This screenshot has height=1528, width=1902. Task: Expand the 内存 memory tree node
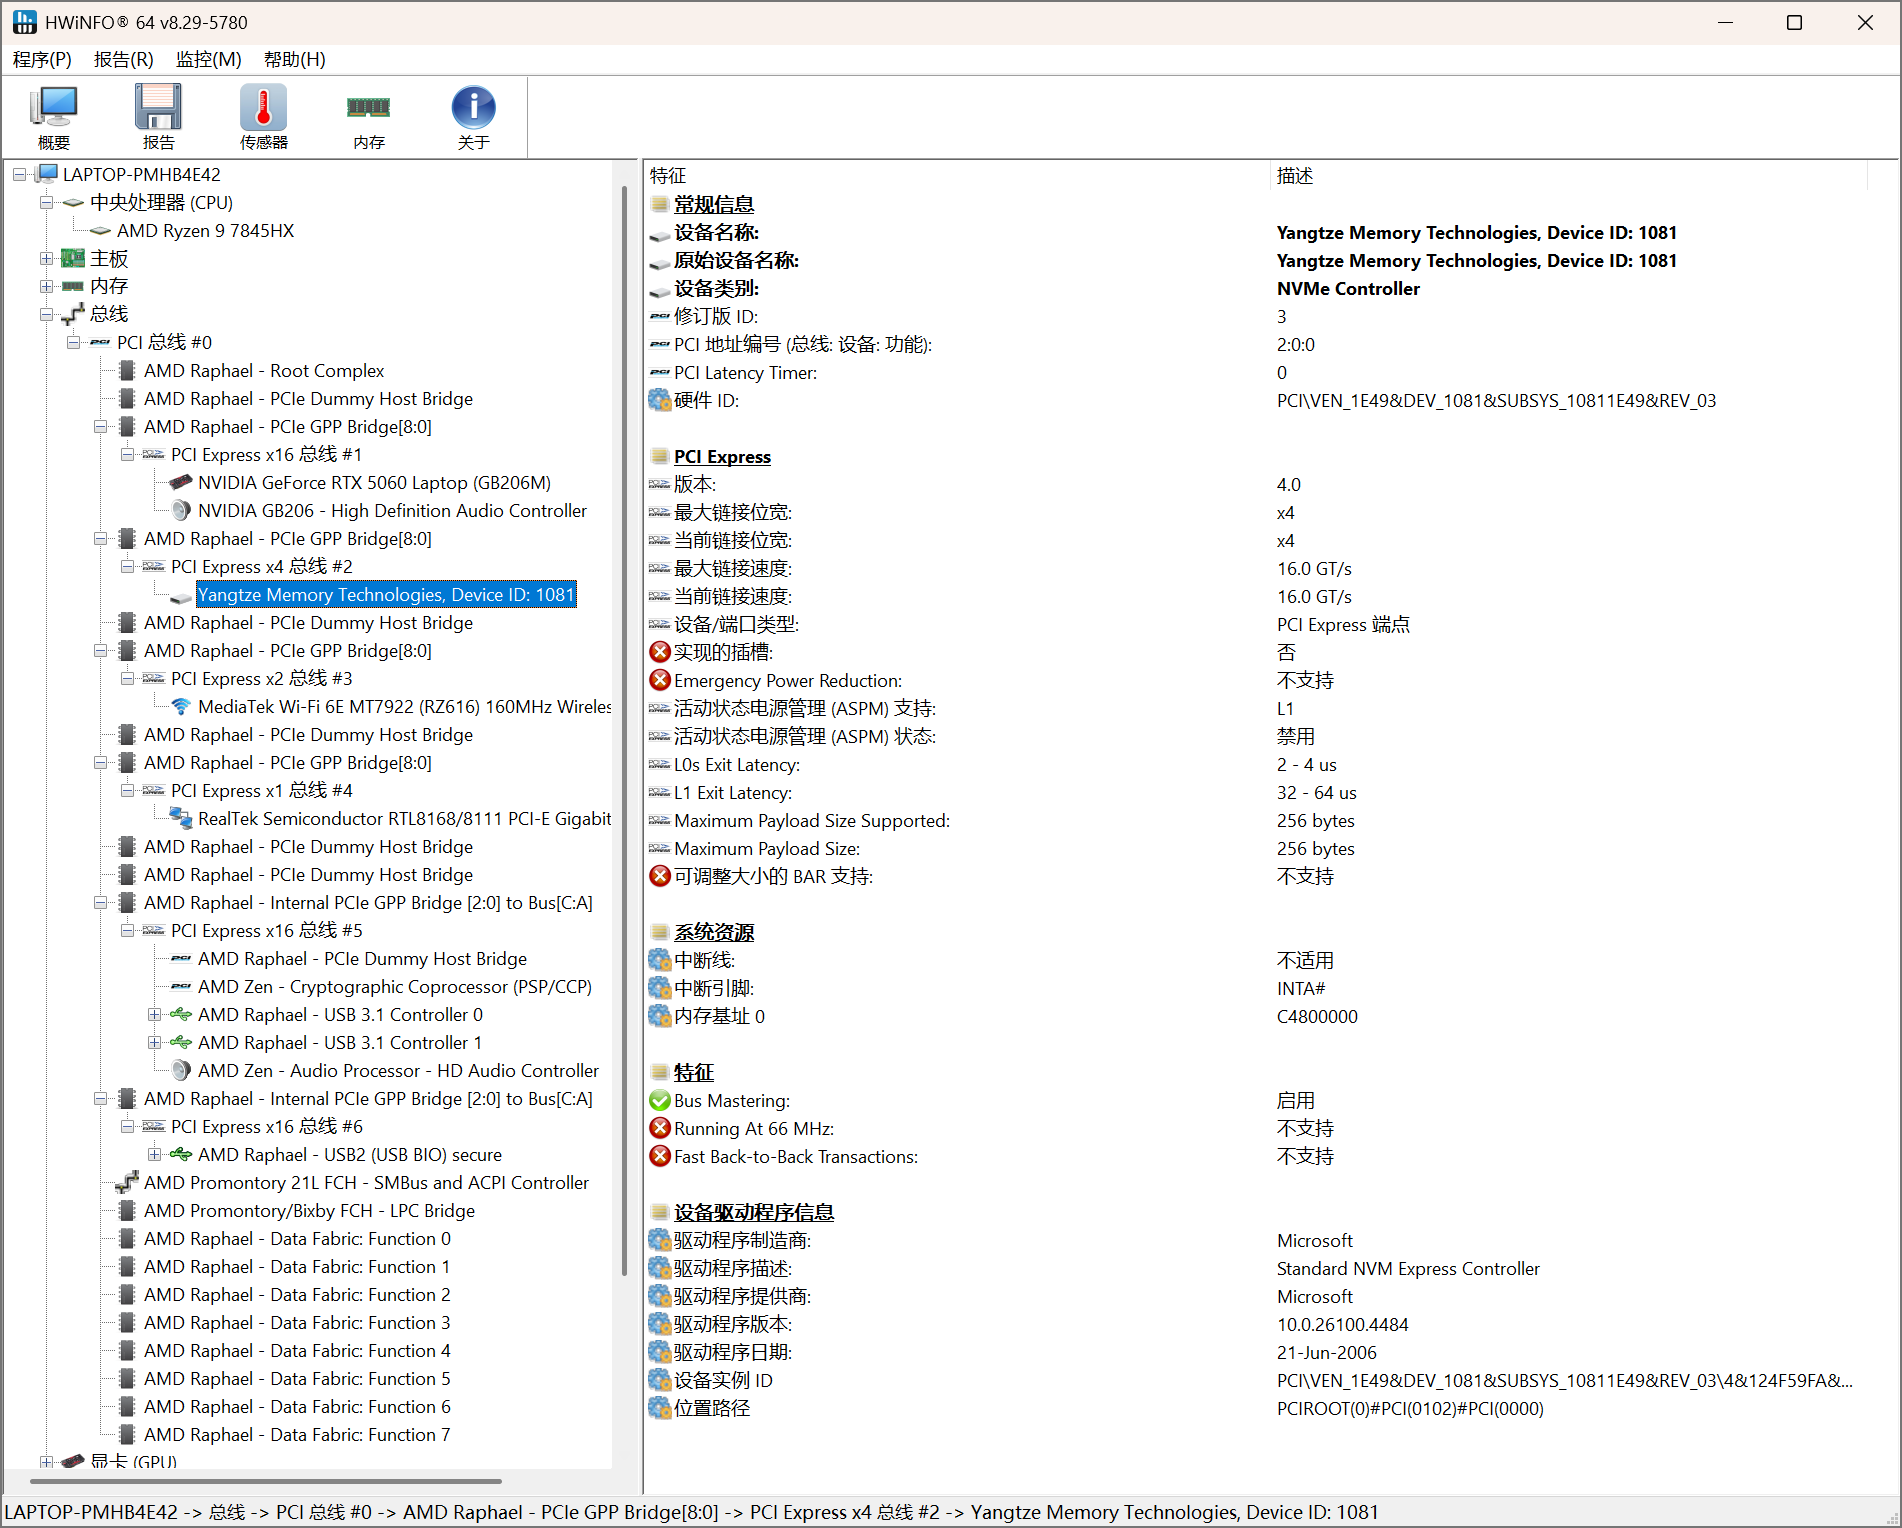(46, 287)
